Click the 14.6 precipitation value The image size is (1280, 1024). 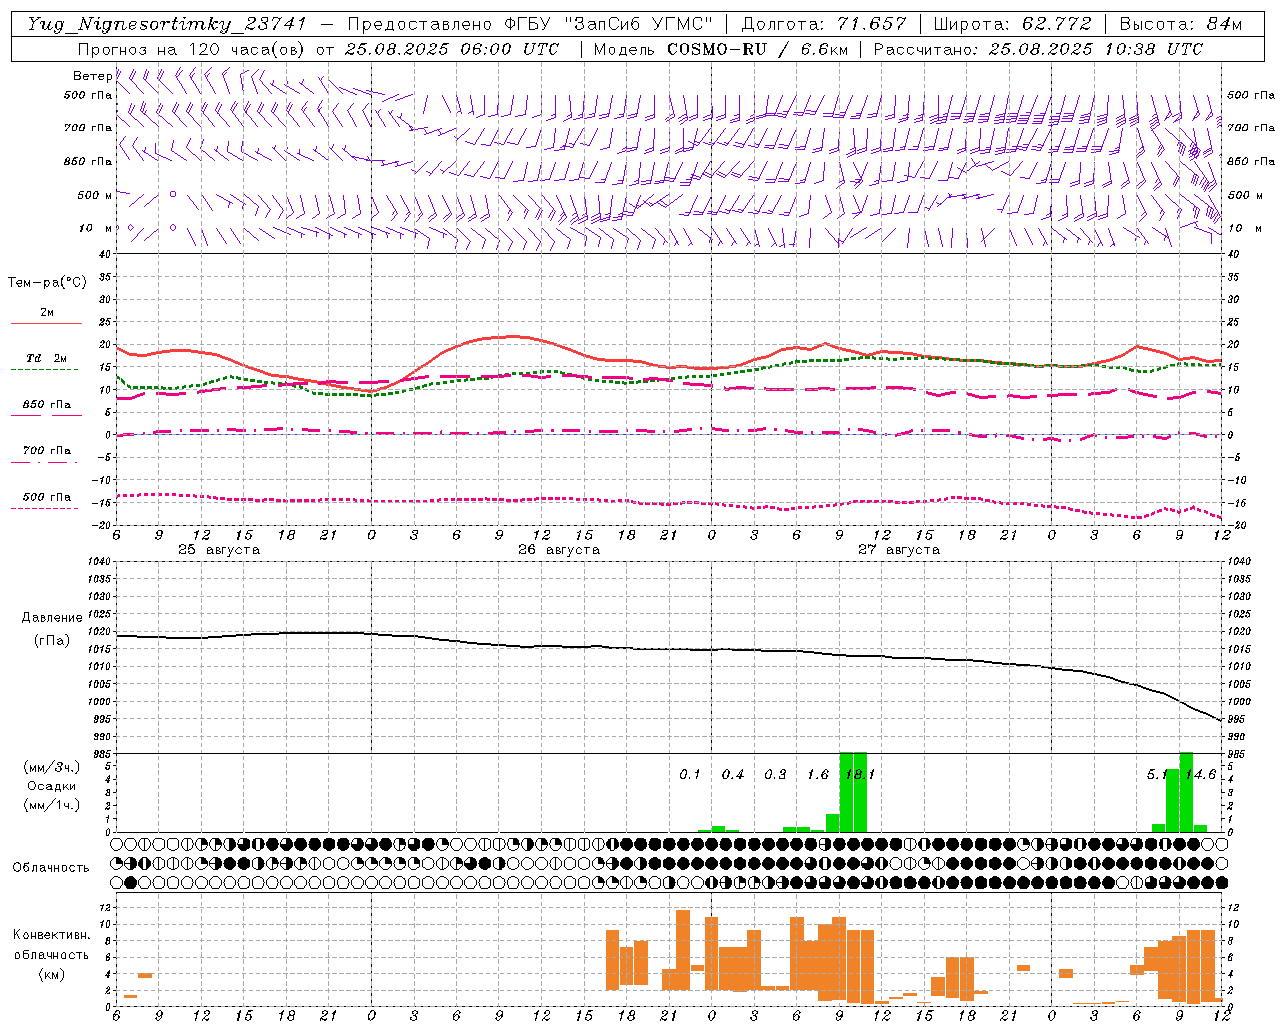pos(1200,775)
